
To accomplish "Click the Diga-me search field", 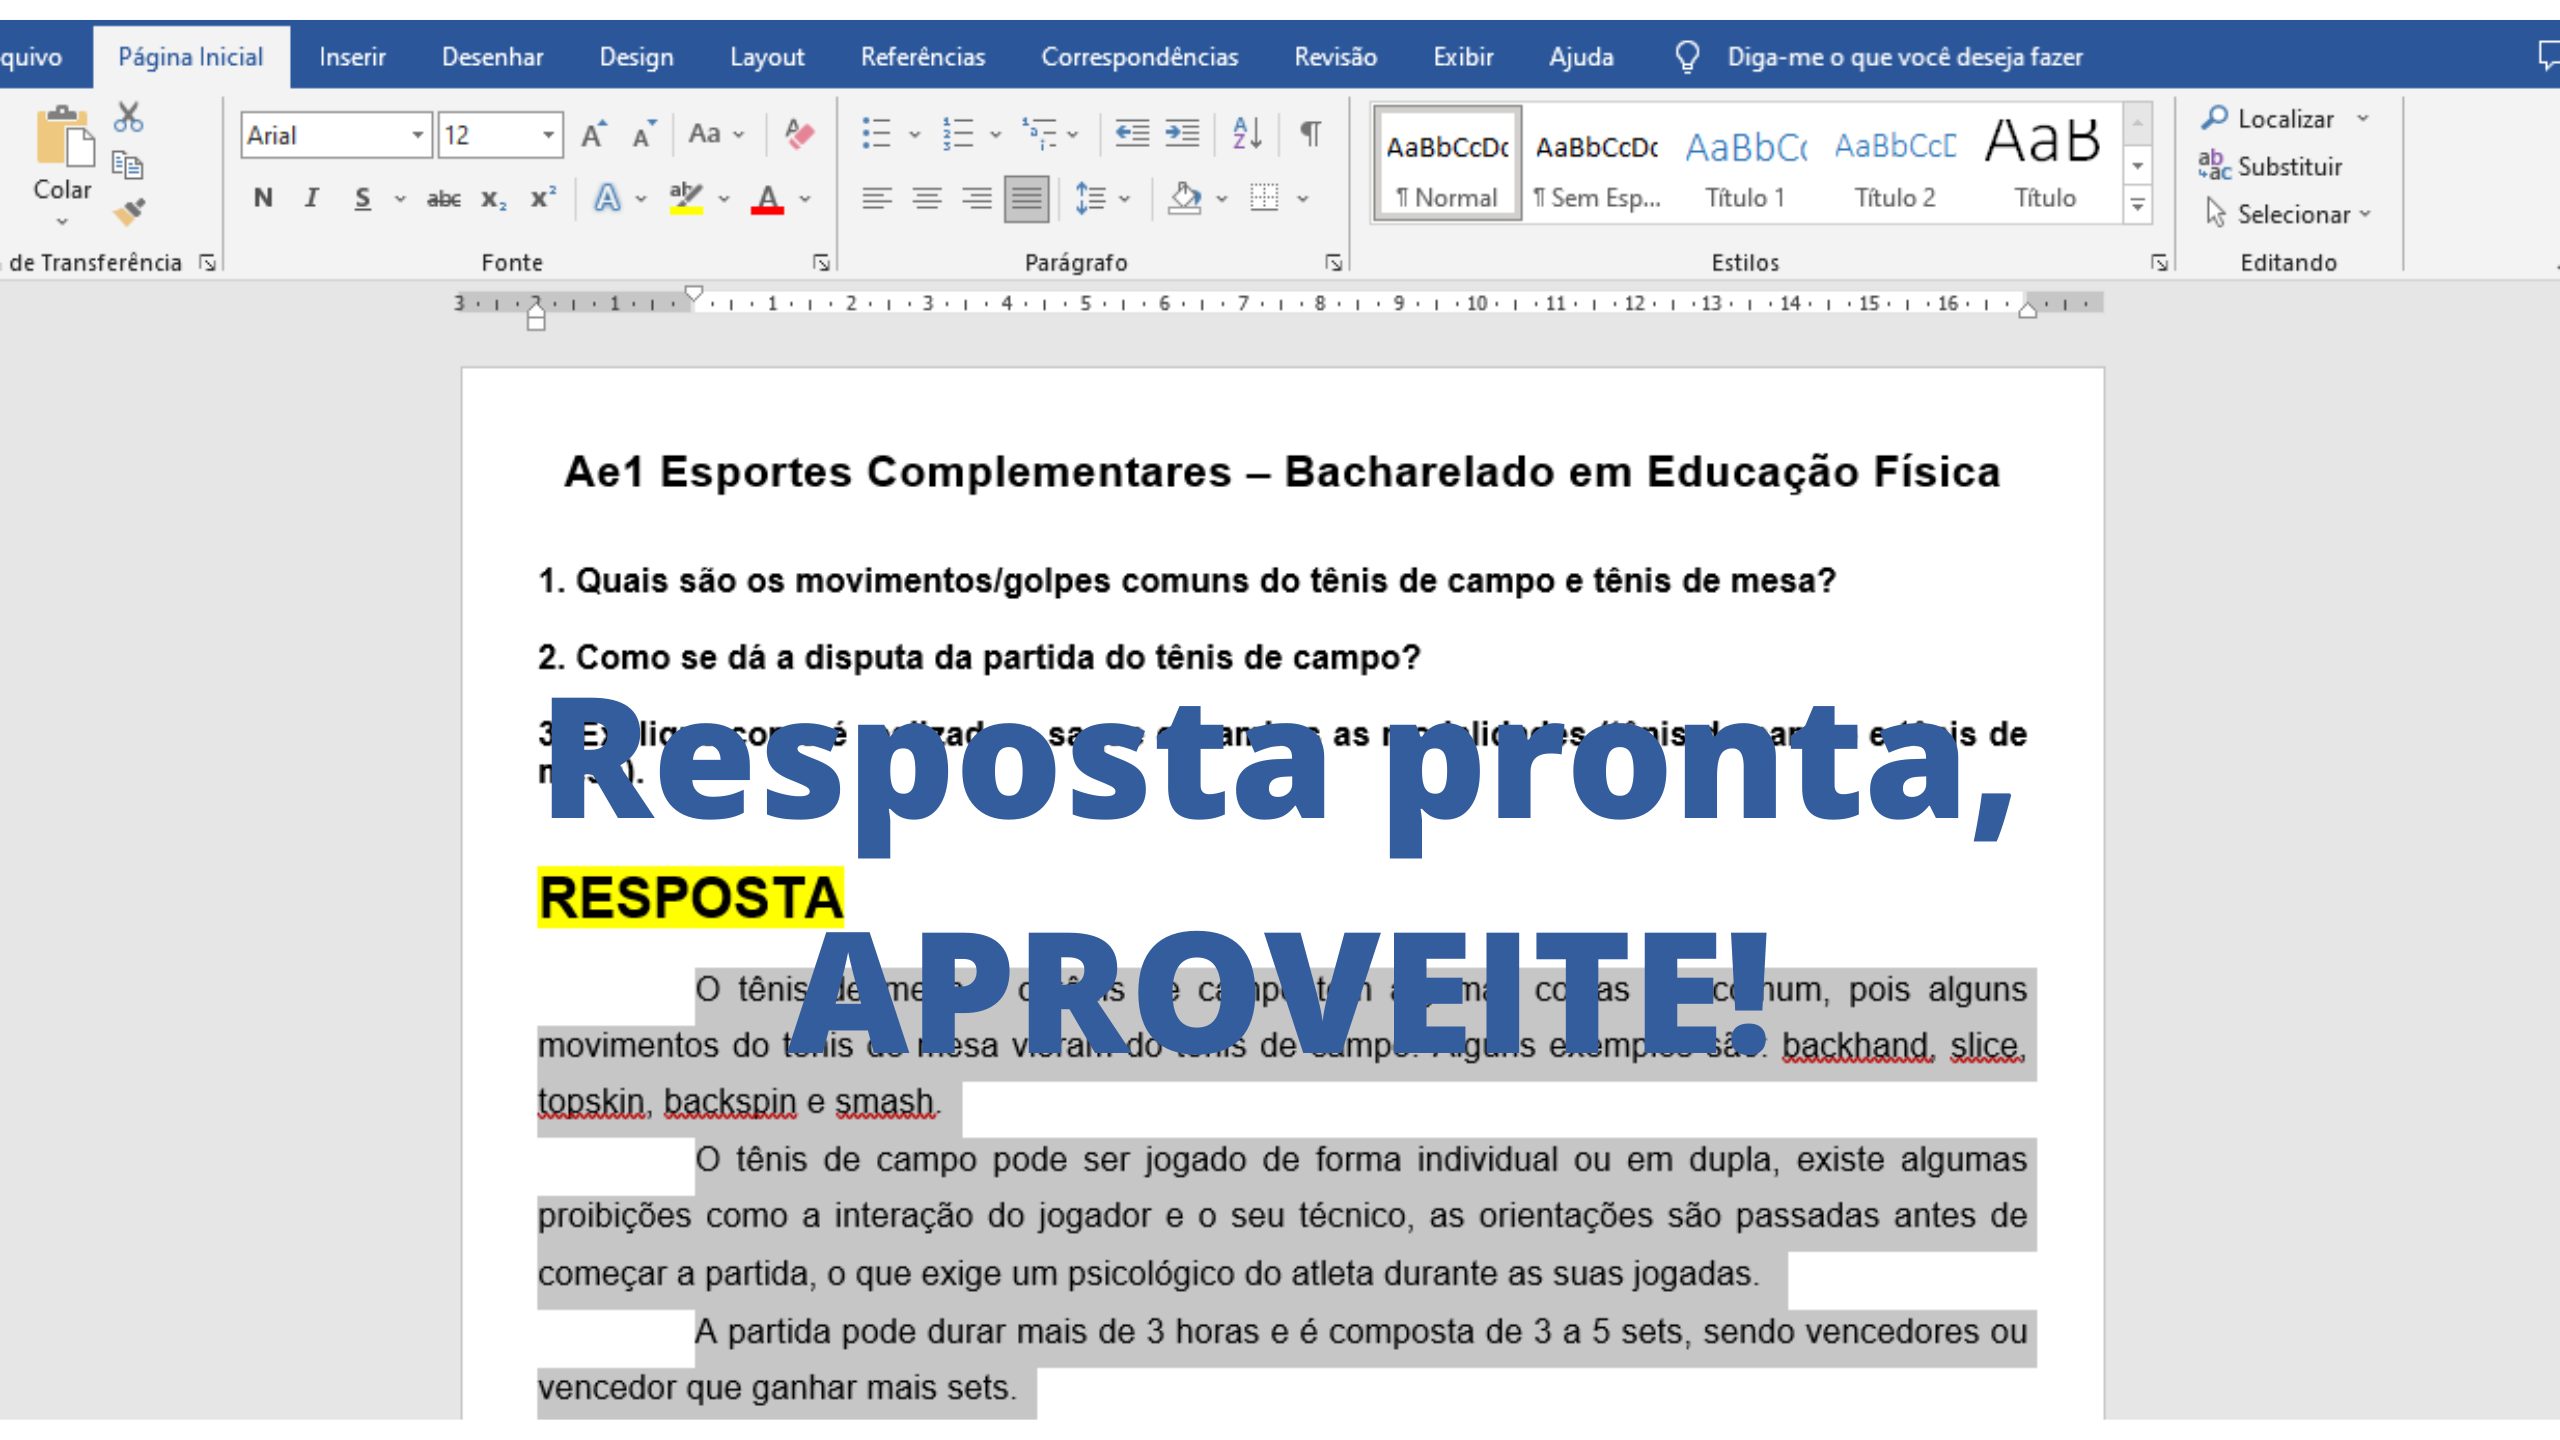I will [x=1904, y=57].
